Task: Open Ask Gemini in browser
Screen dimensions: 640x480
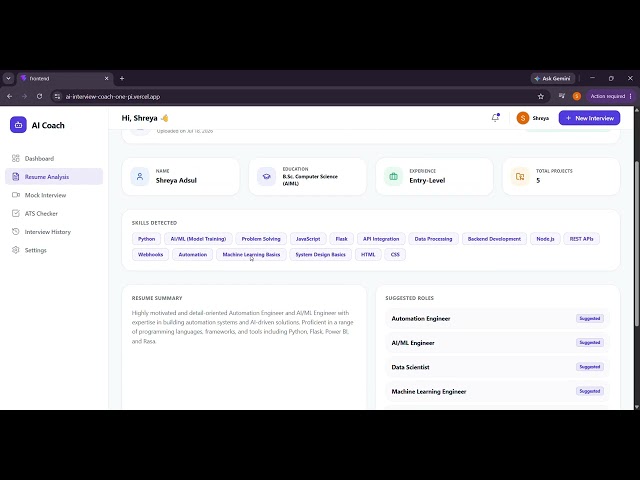Action: [x=553, y=78]
